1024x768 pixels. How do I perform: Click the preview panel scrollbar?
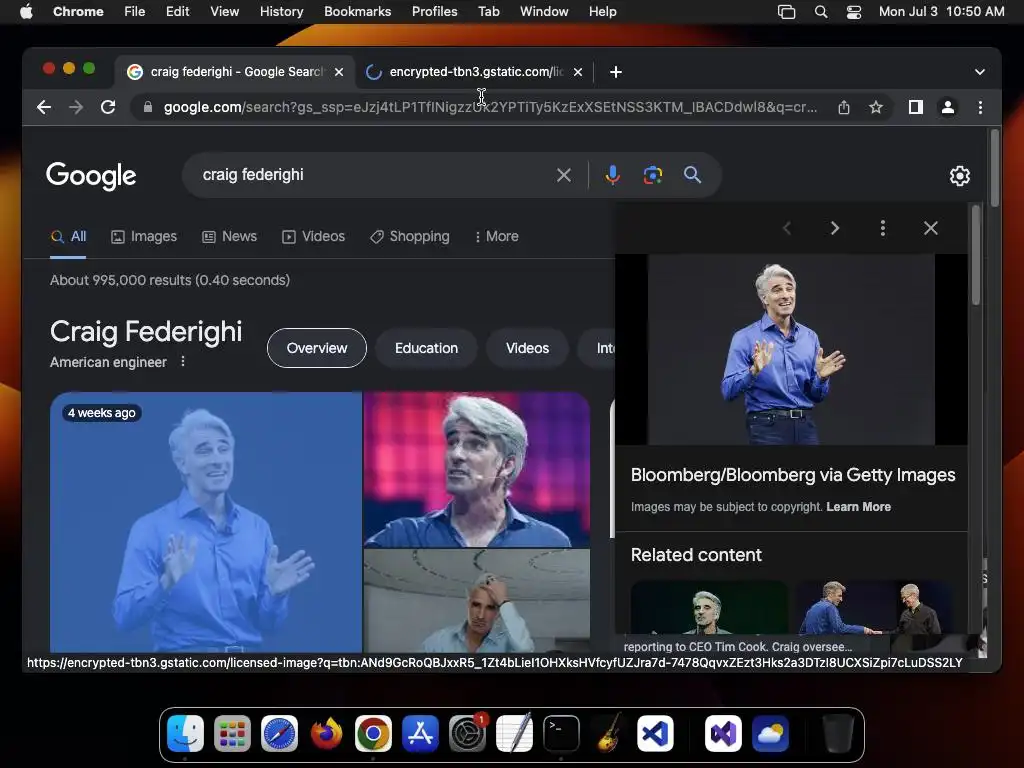[x=976, y=255]
